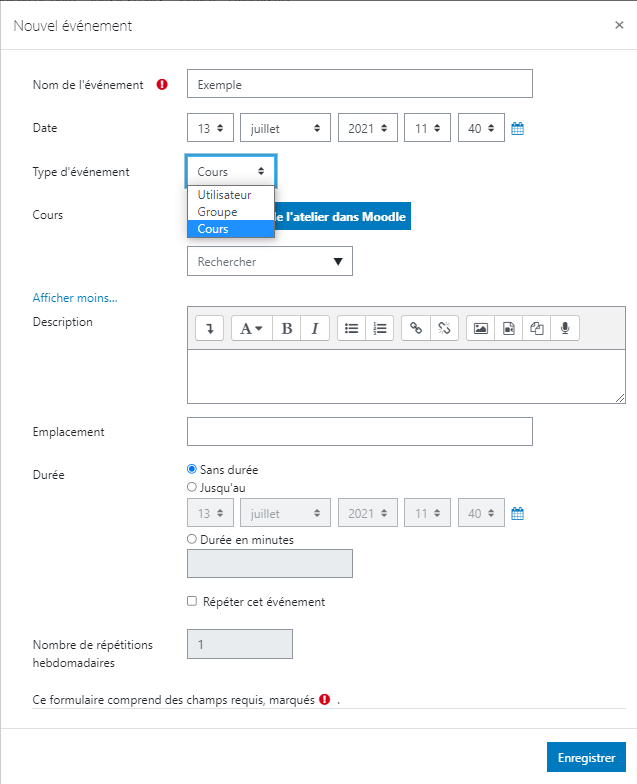Viewport: 637px width, 784px height.
Task: Select the Jusqu'au radio option
Action: (x=192, y=487)
